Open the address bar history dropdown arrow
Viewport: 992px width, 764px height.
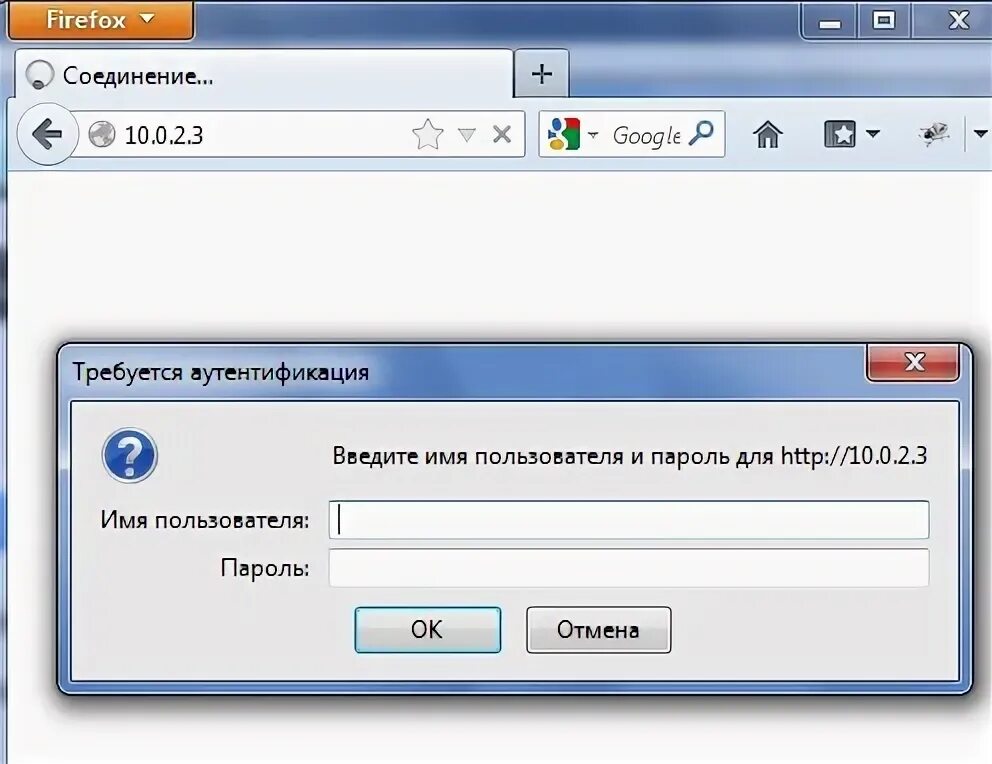click(467, 135)
